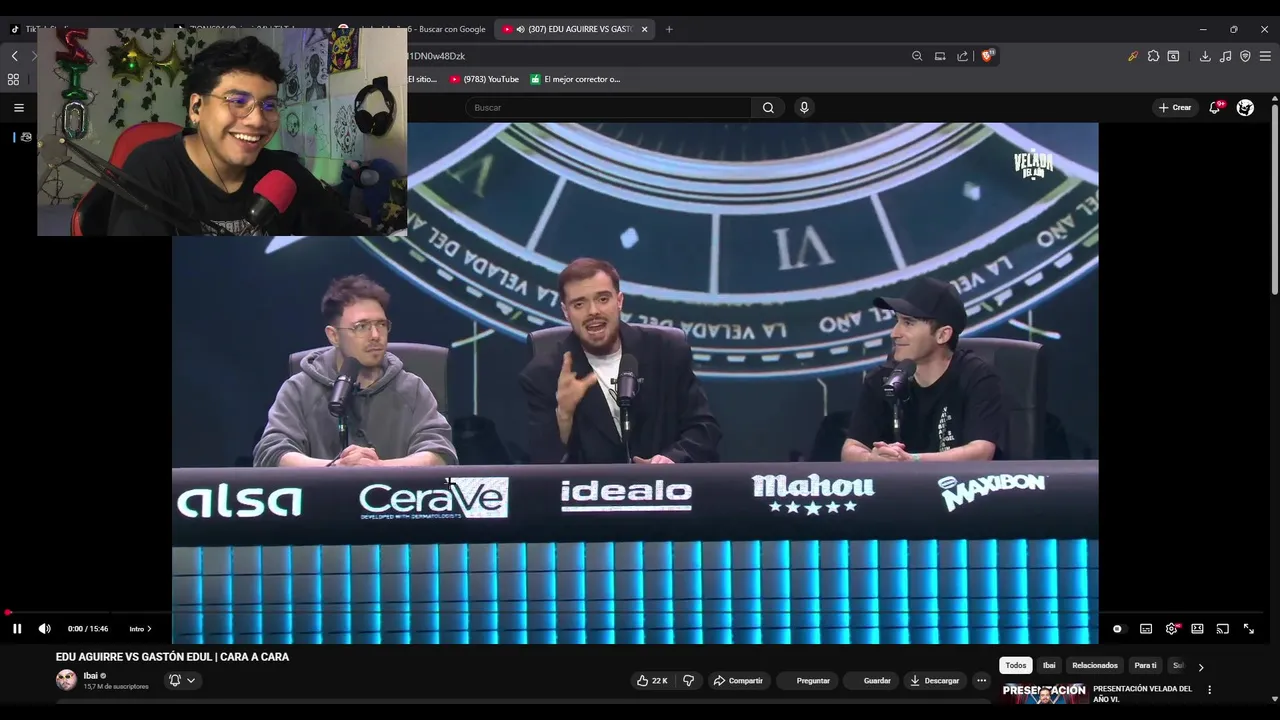
Task: Open a new tab with plus button
Action: pyautogui.click(x=669, y=29)
